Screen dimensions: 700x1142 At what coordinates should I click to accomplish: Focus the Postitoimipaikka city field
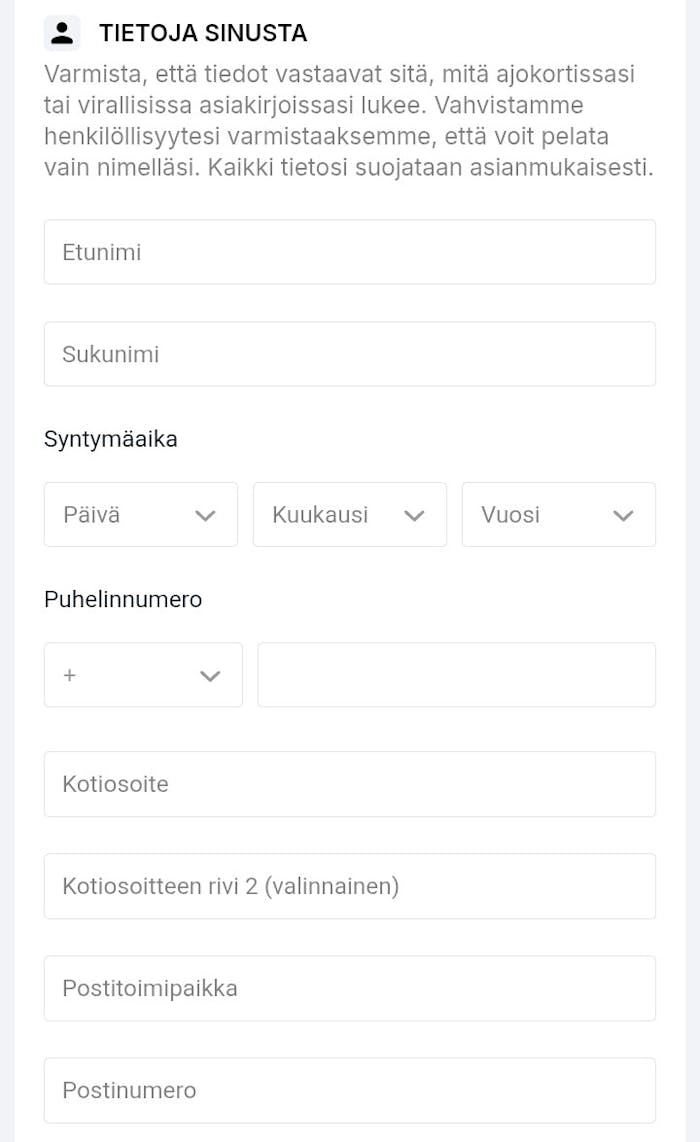(x=350, y=988)
